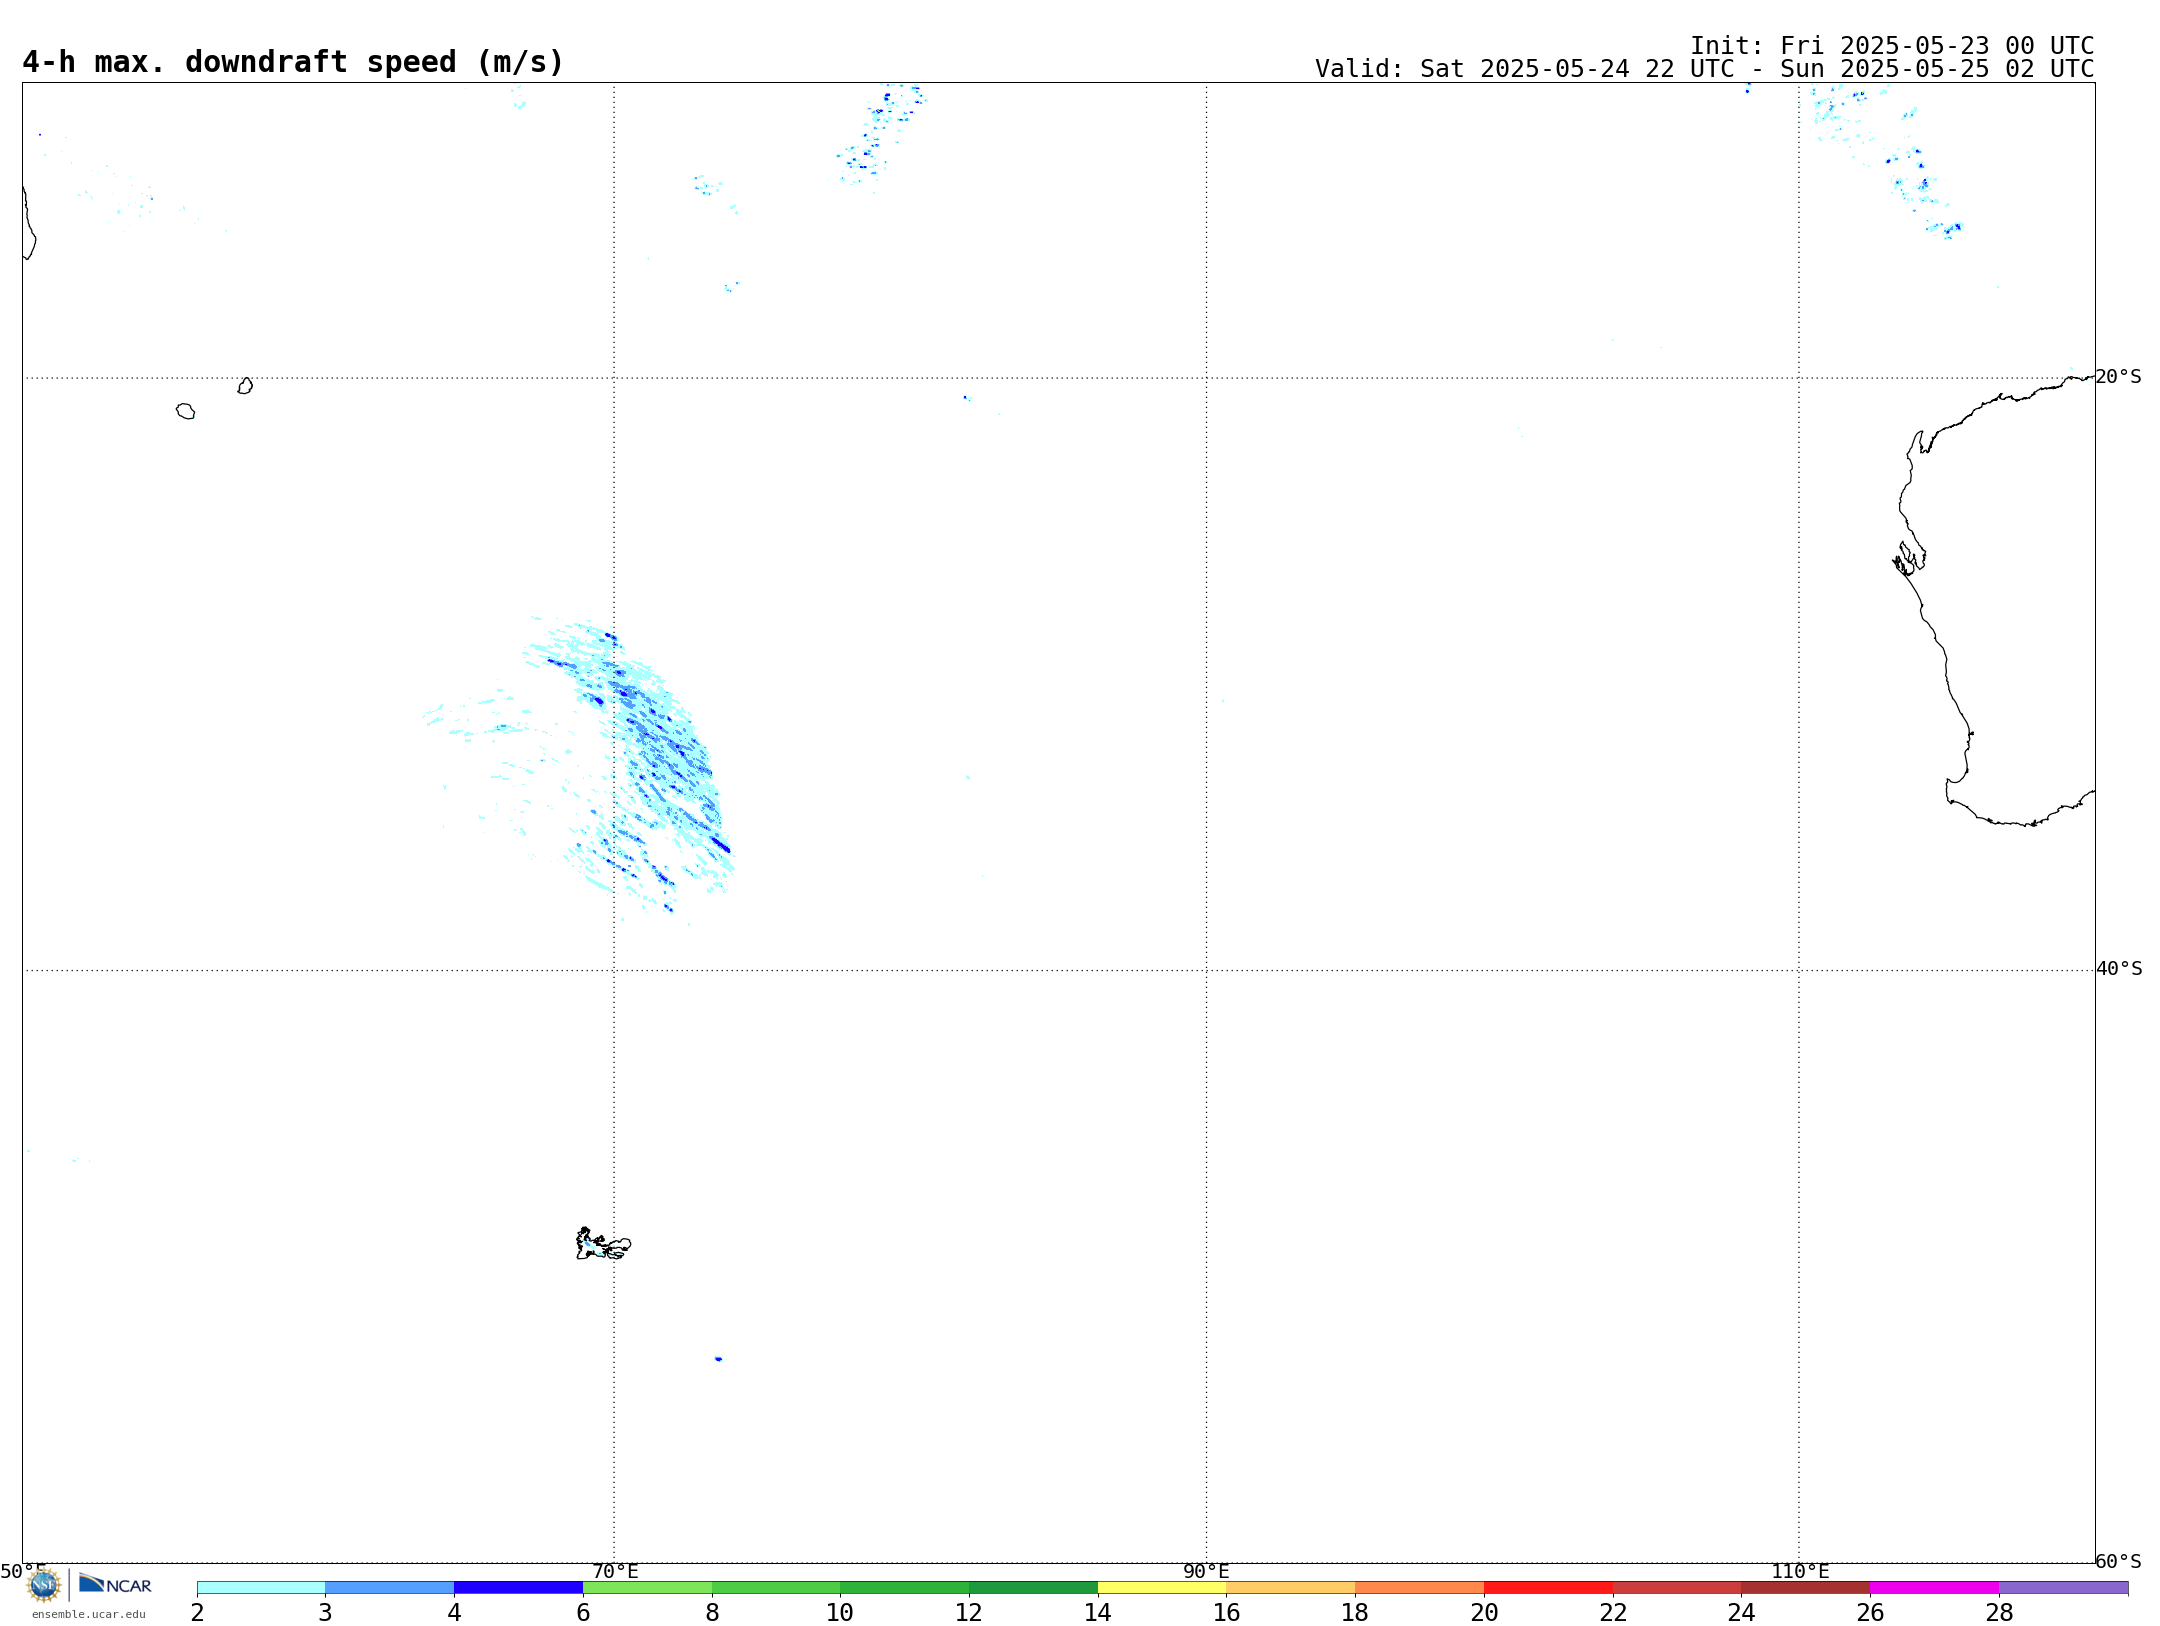
Task: Click the muted red 22–24 m/s swatch
Action: tap(1677, 1587)
